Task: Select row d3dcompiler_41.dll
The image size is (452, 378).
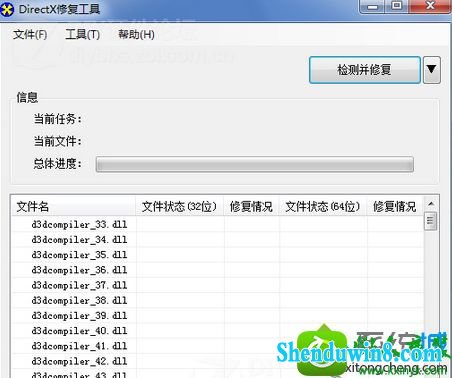Action: (x=218, y=346)
